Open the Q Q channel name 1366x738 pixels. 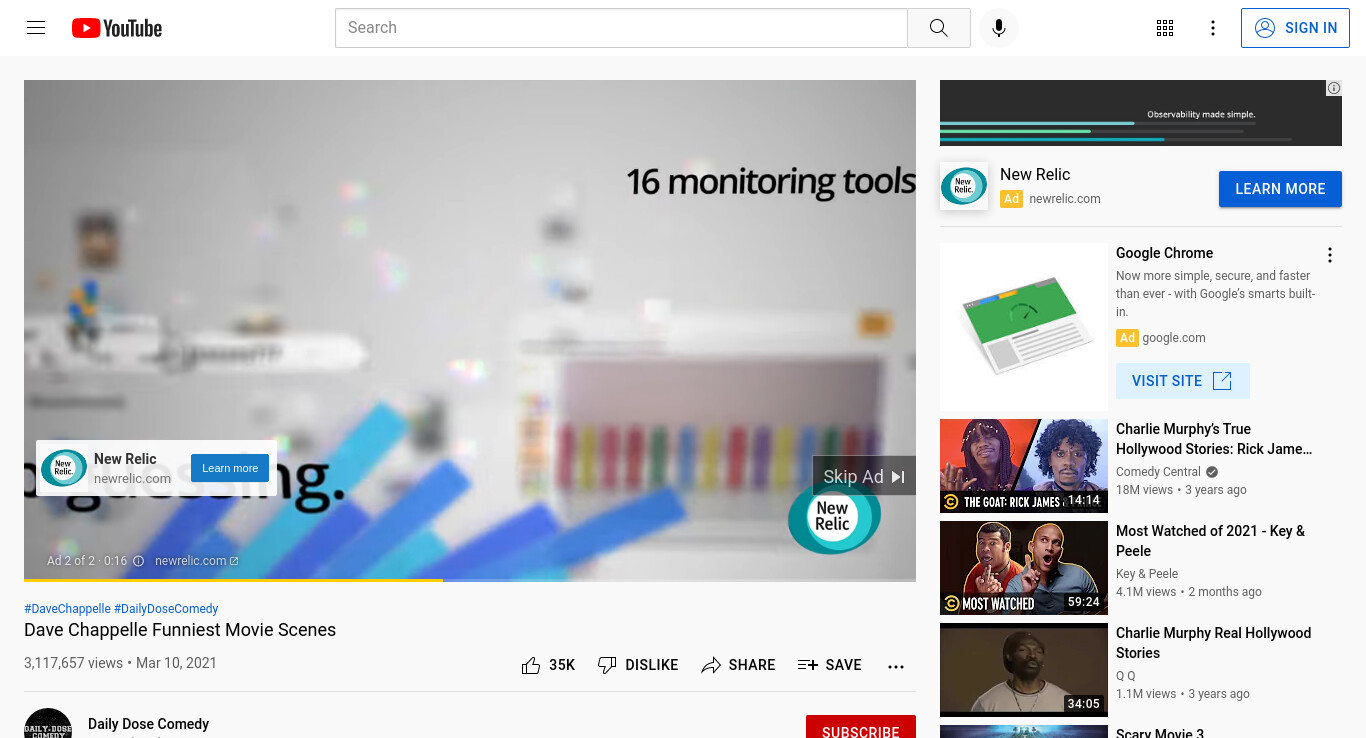(x=1126, y=676)
